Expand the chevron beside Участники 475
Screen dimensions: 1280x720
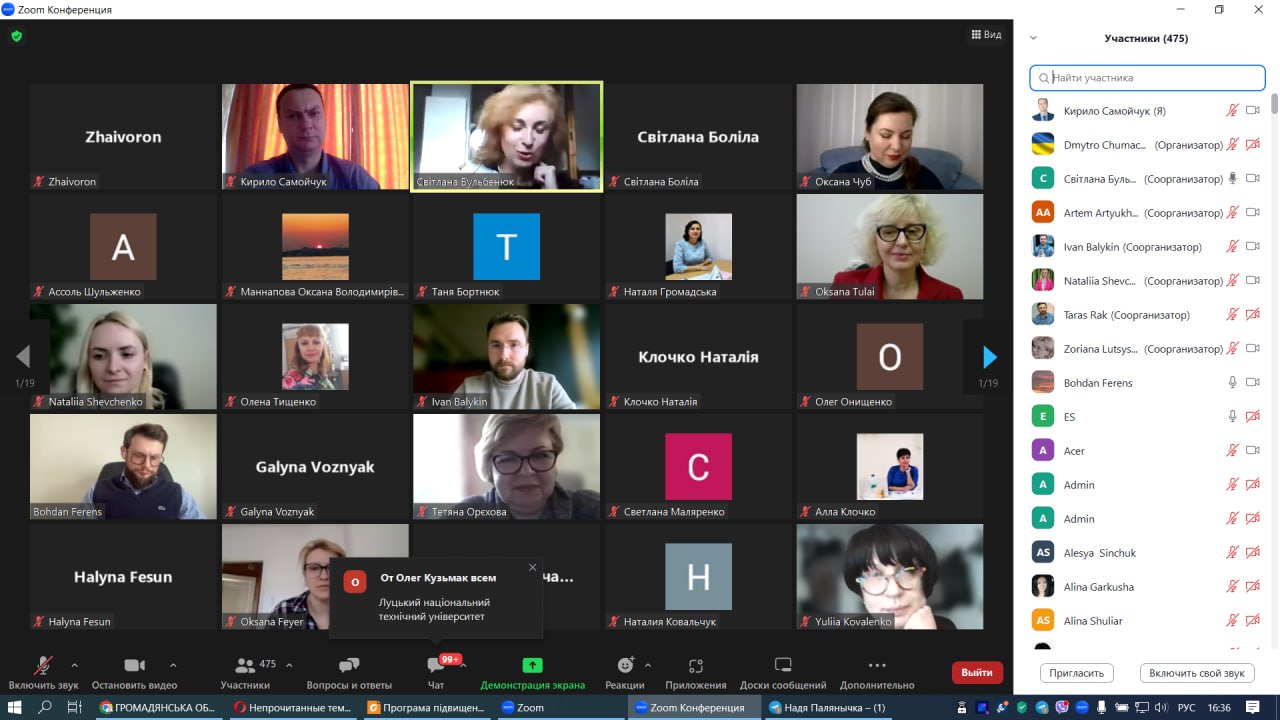pos(289,665)
